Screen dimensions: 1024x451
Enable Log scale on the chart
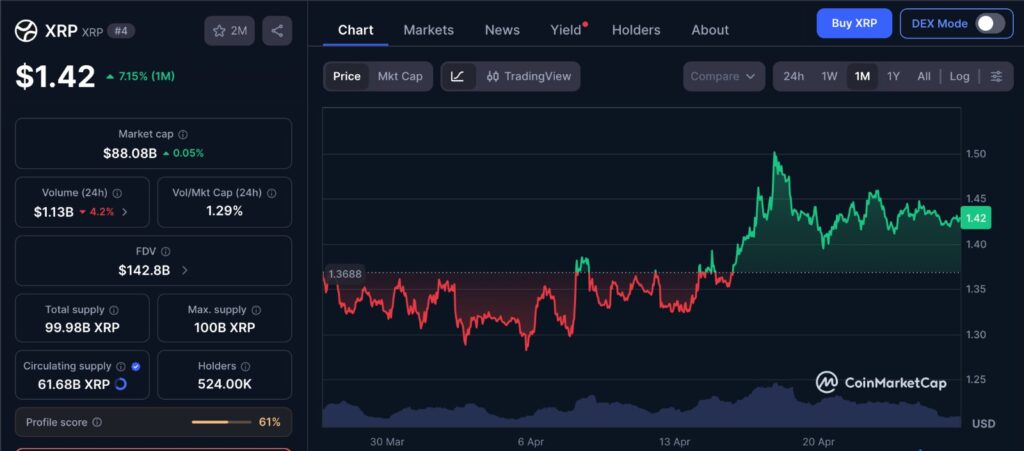[959, 76]
